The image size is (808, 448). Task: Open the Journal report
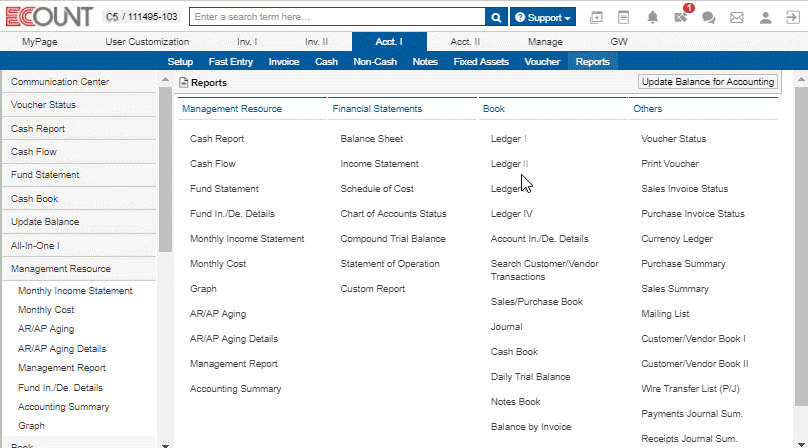coord(506,327)
